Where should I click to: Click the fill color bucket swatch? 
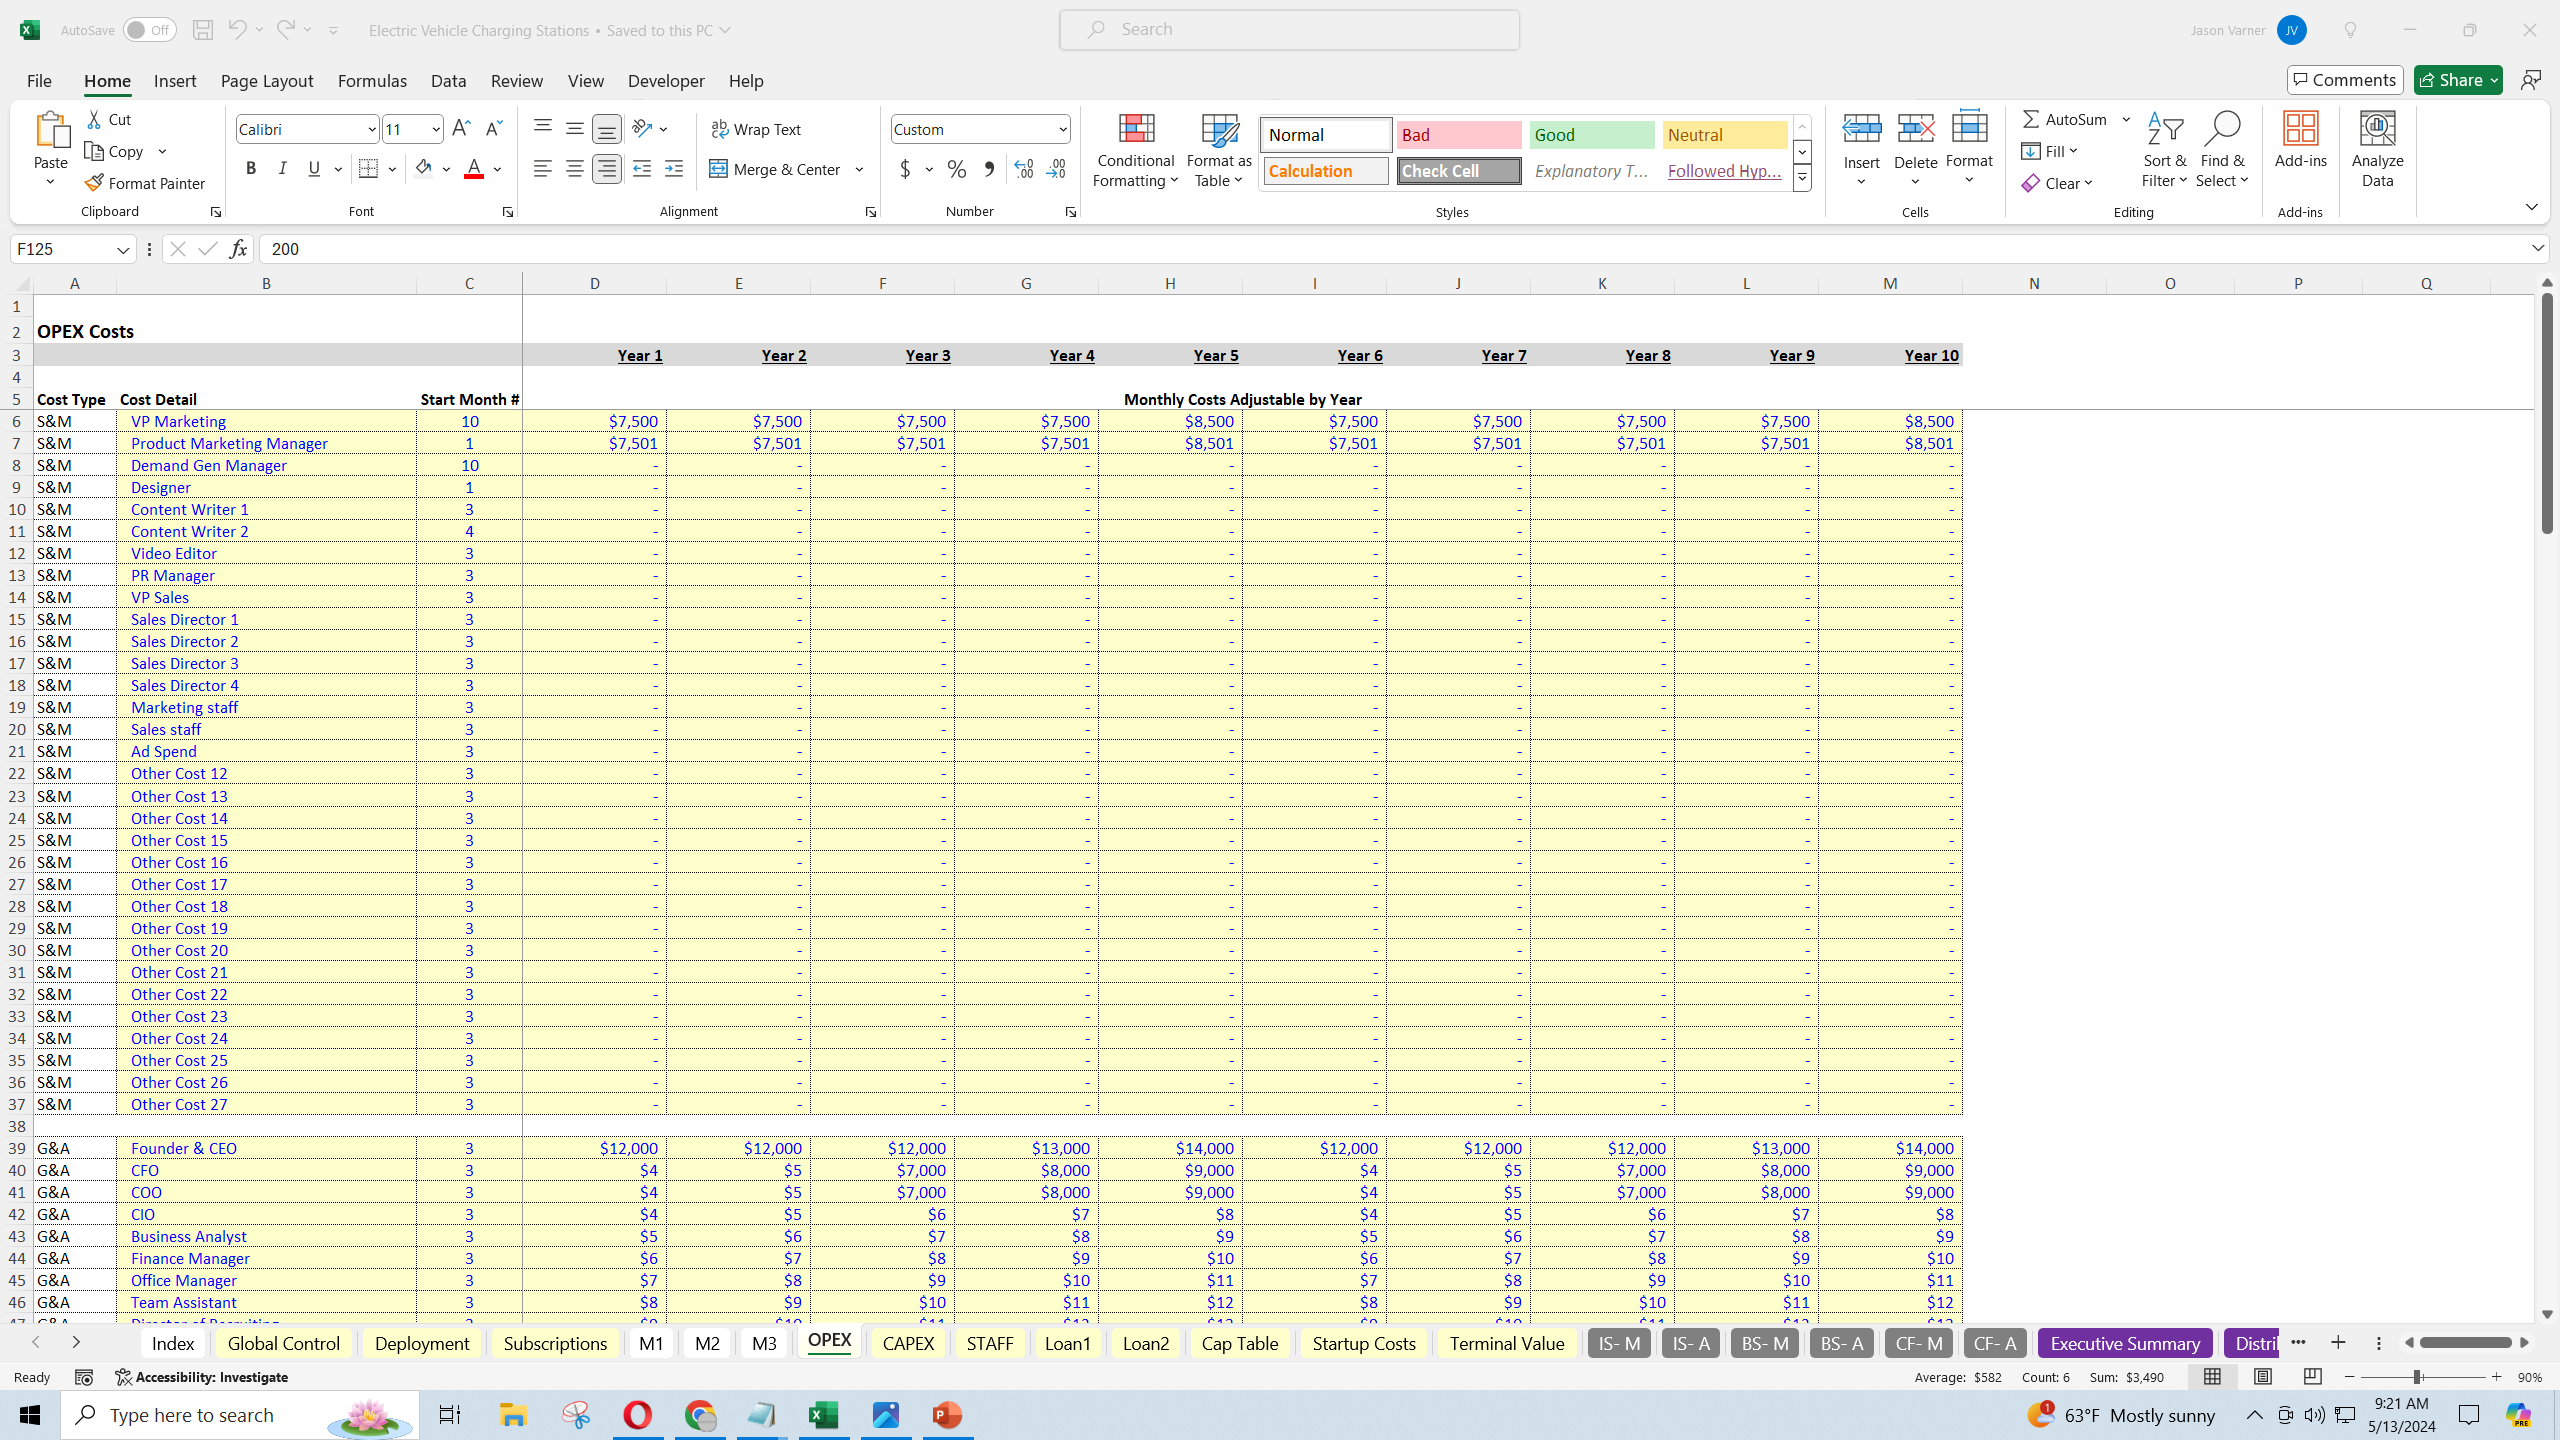point(424,168)
